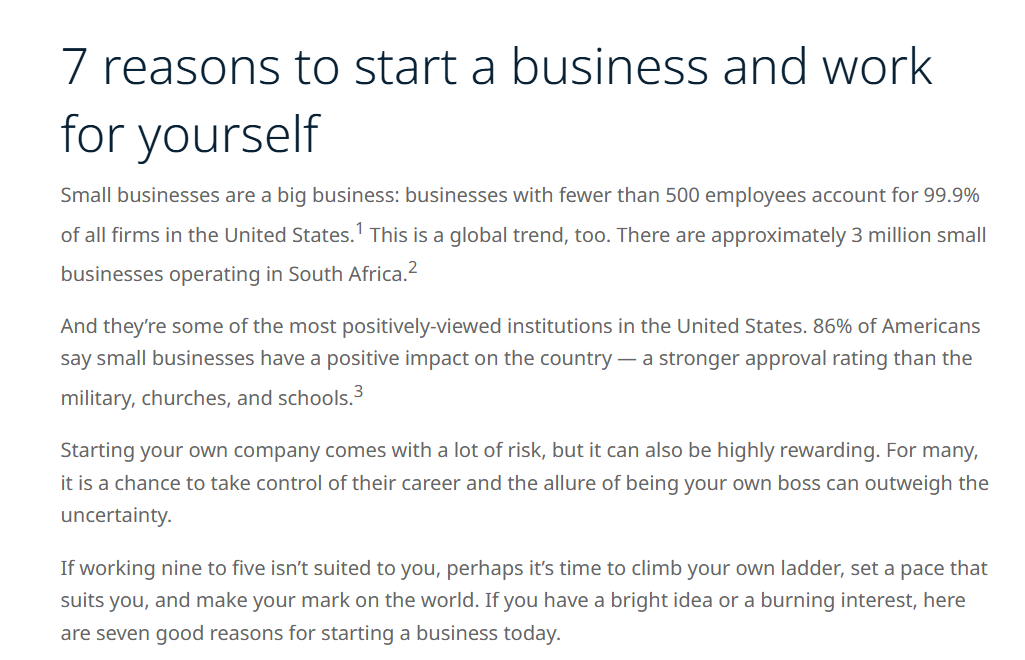This screenshot has width=1025, height=660.
Task: Click the '3 million small' text
Action: pyautogui.click(x=918, y=235)
